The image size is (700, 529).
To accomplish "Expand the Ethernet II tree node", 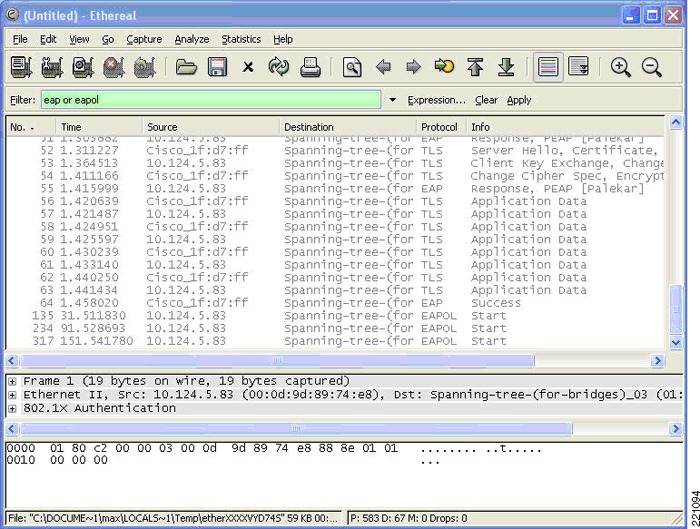I will [12, 395].
